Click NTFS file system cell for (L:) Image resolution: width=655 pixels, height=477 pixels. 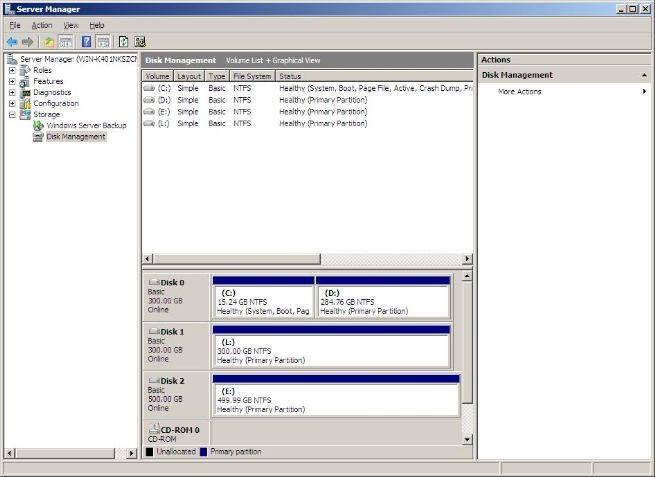click(242, 123)
